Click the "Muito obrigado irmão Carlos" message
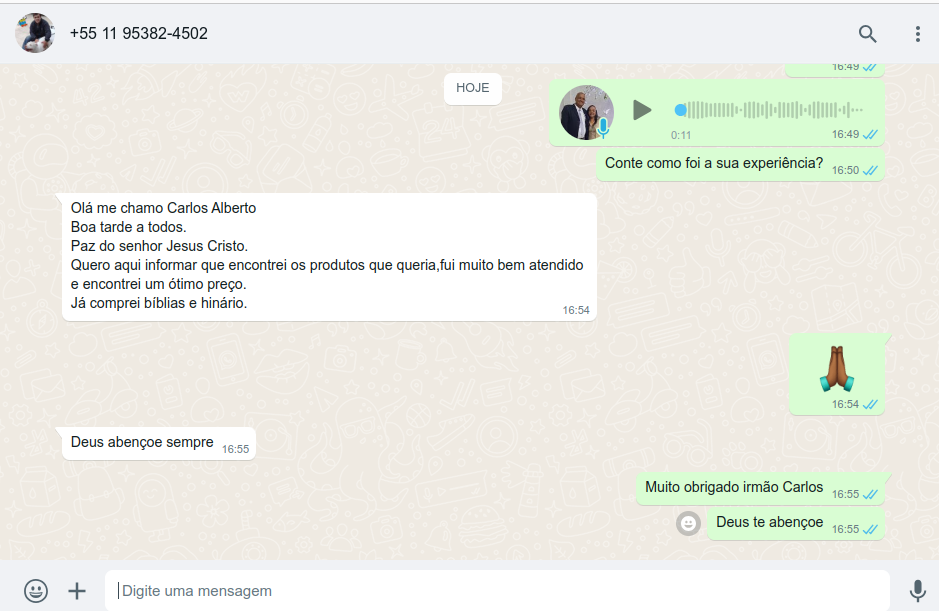939x611 pixels. [734, 488]
